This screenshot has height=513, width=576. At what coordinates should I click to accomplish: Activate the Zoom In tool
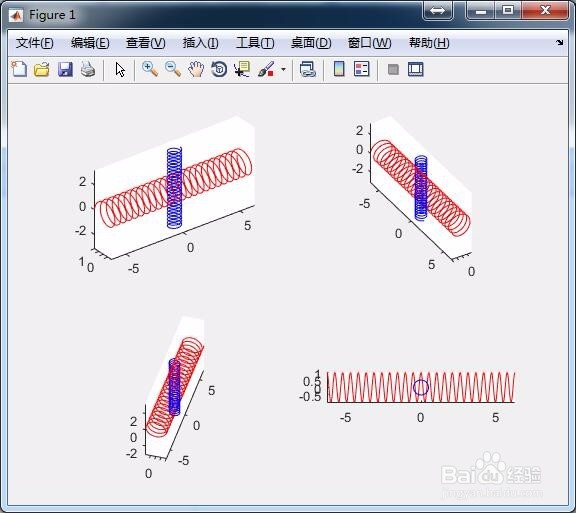click(x=150, y=69)
